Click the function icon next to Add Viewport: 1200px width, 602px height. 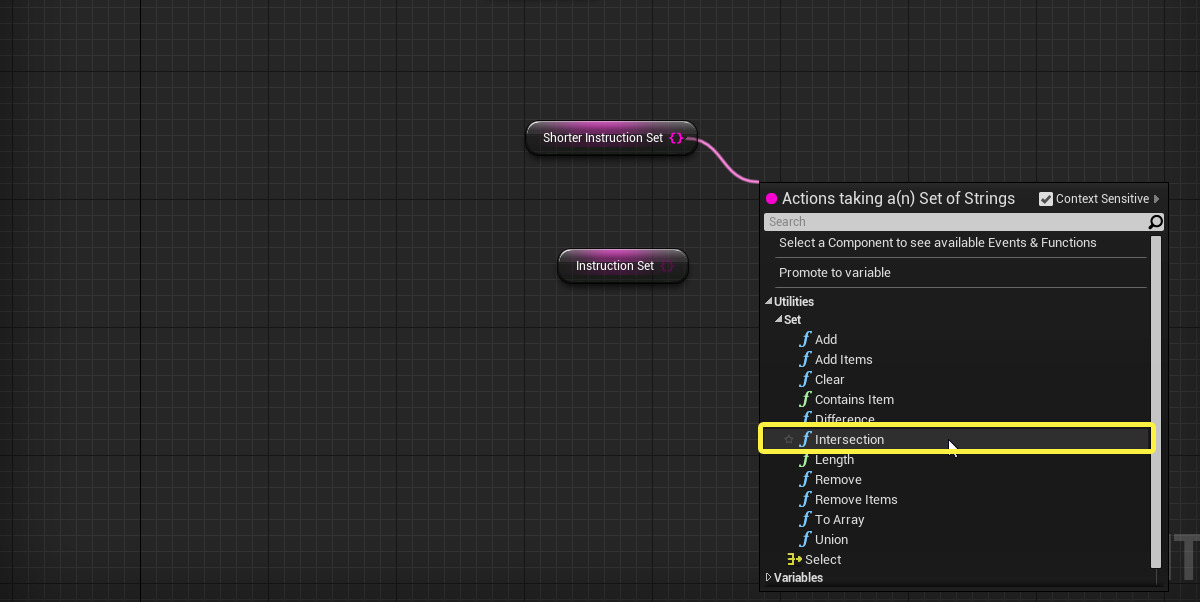805,340
